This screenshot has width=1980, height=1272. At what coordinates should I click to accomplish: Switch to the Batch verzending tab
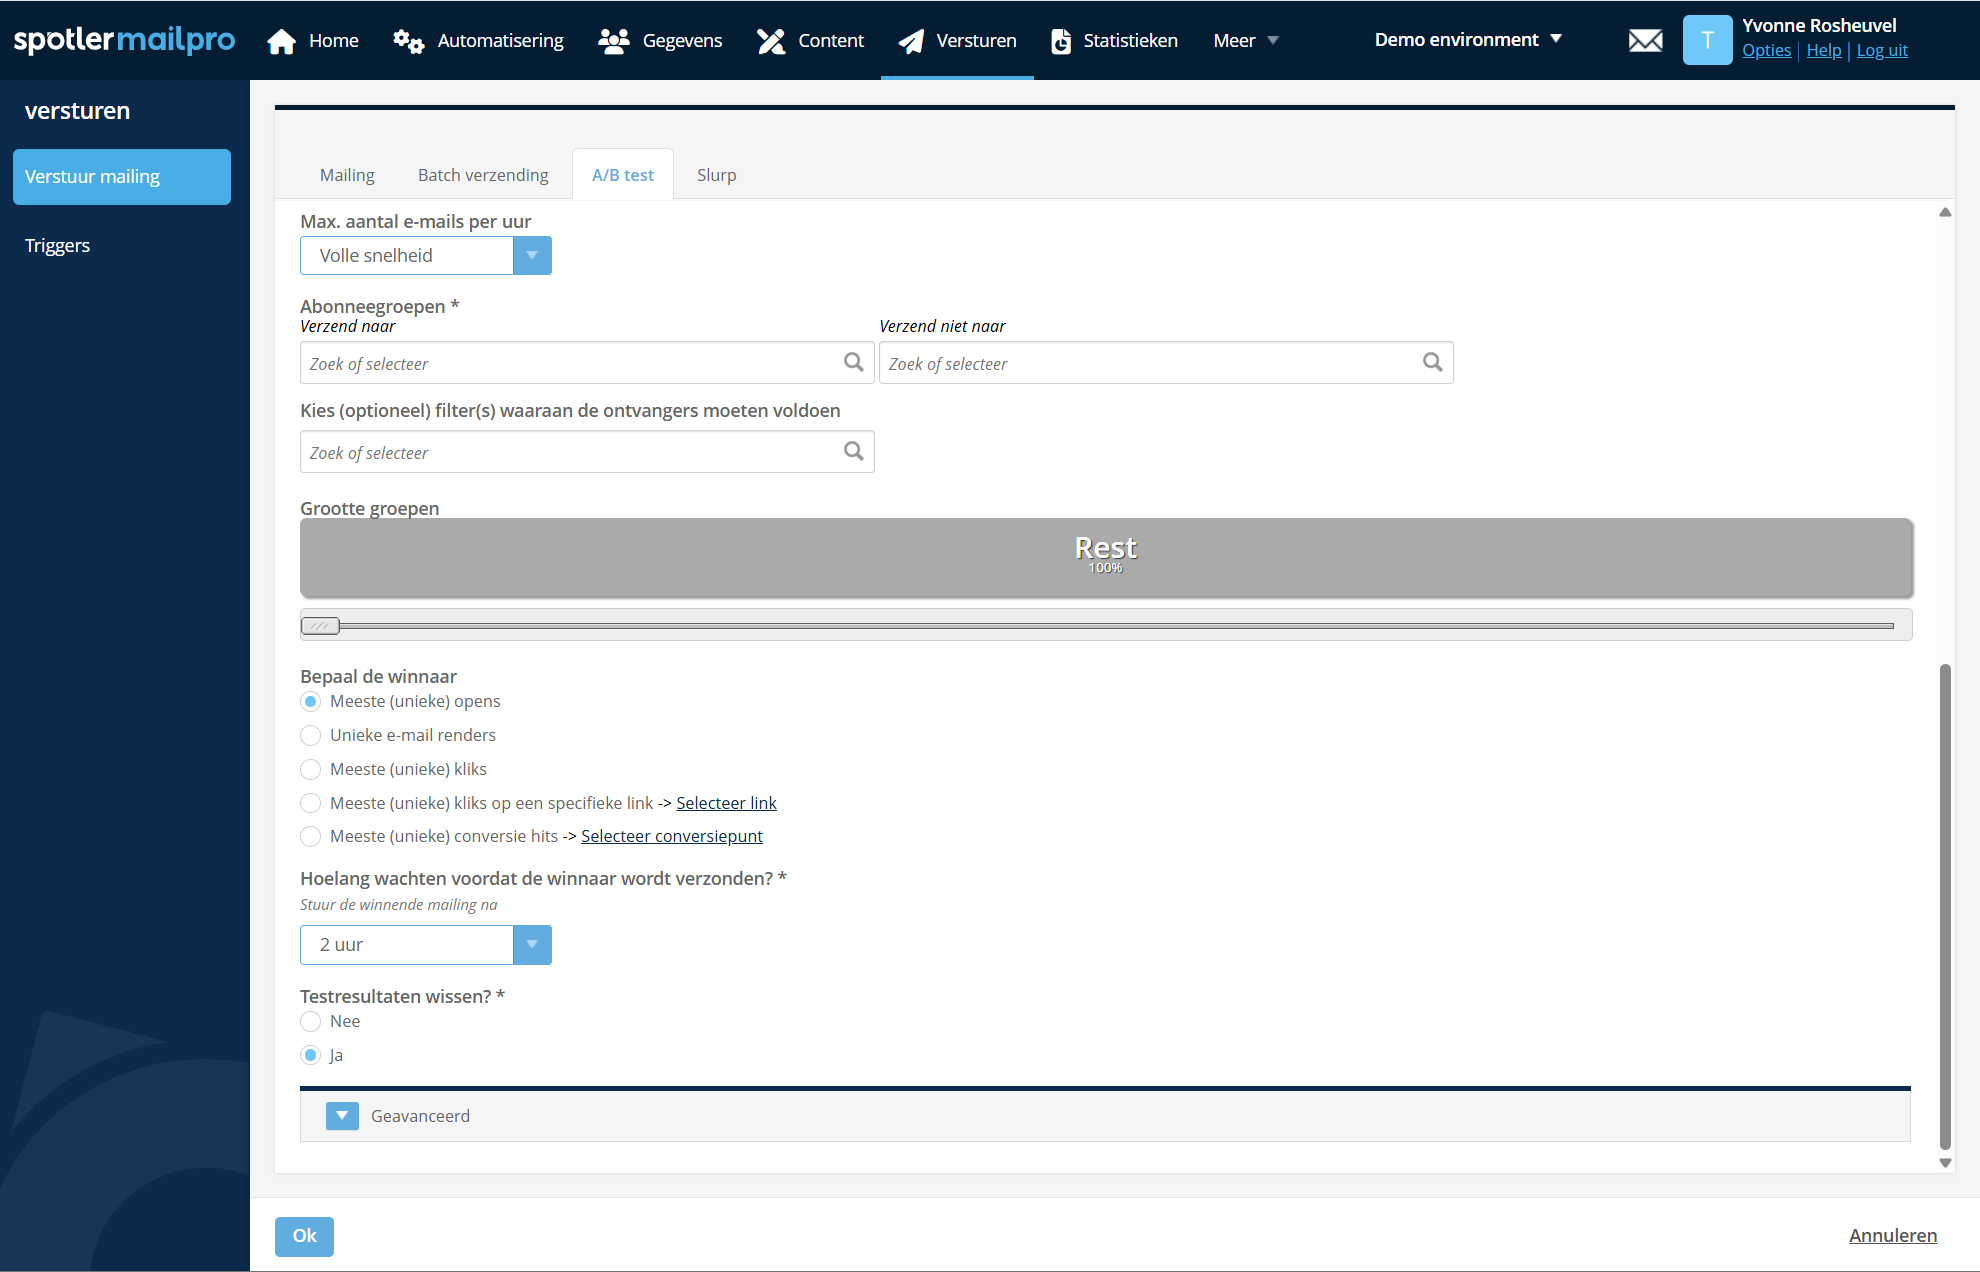483,175
